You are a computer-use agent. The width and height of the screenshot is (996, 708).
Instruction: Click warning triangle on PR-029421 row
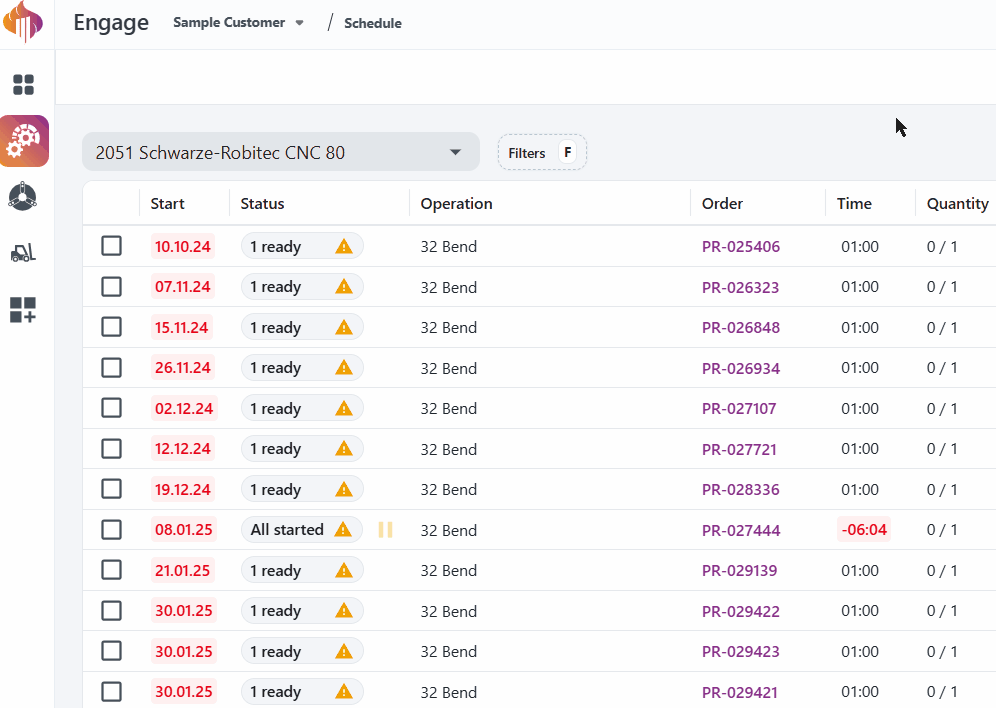coord(344,691)
